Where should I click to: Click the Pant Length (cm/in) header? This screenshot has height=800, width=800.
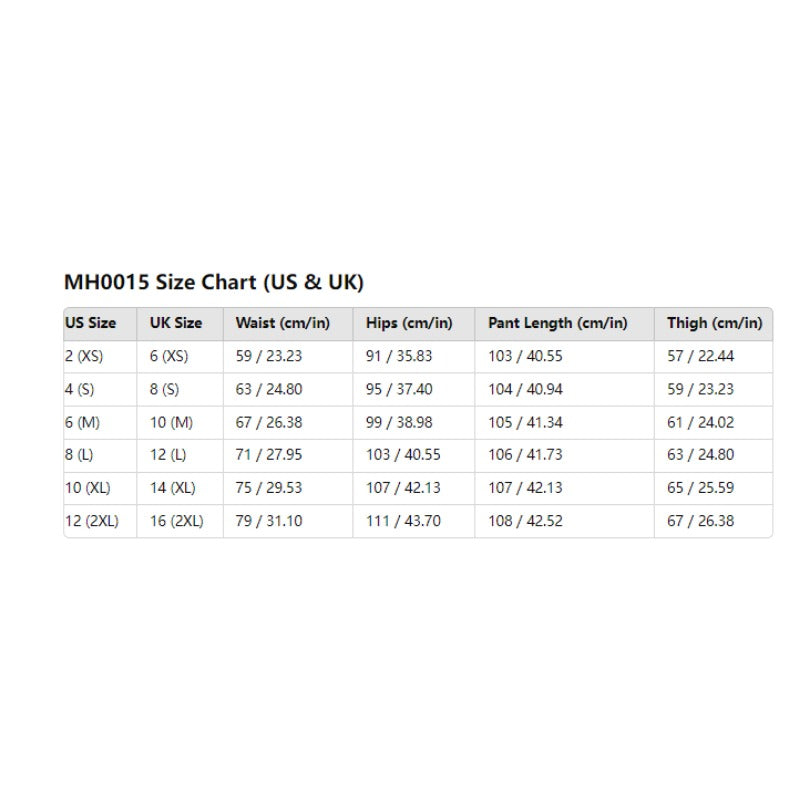(x=558, y=323)
